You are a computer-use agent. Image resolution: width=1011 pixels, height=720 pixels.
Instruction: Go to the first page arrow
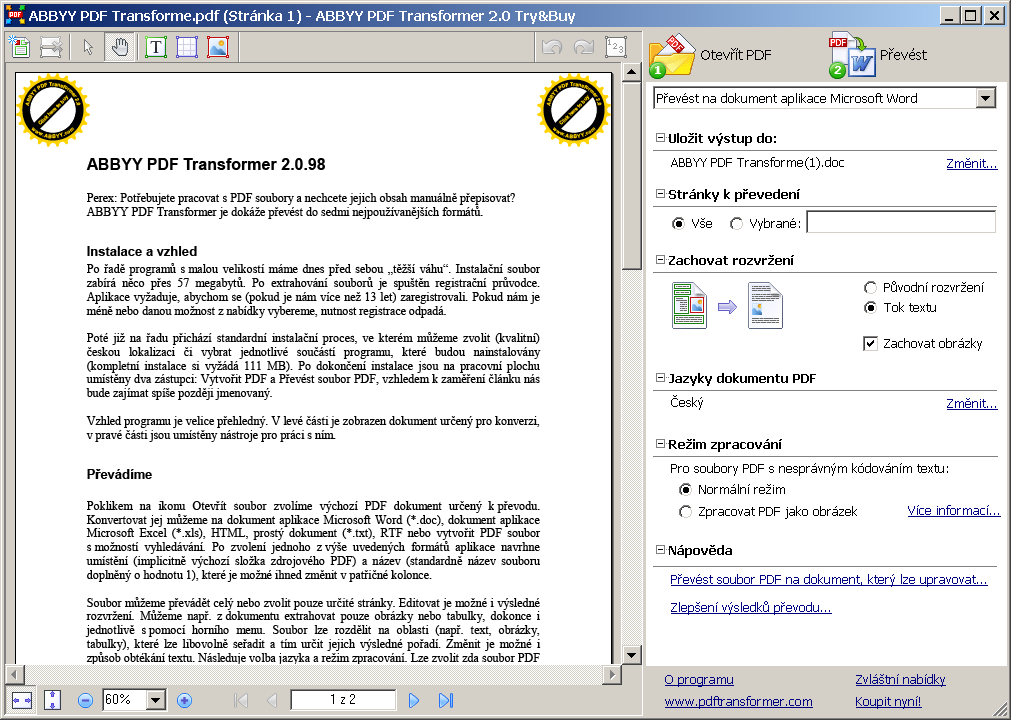pyautogui.click(x=241, y=700)
